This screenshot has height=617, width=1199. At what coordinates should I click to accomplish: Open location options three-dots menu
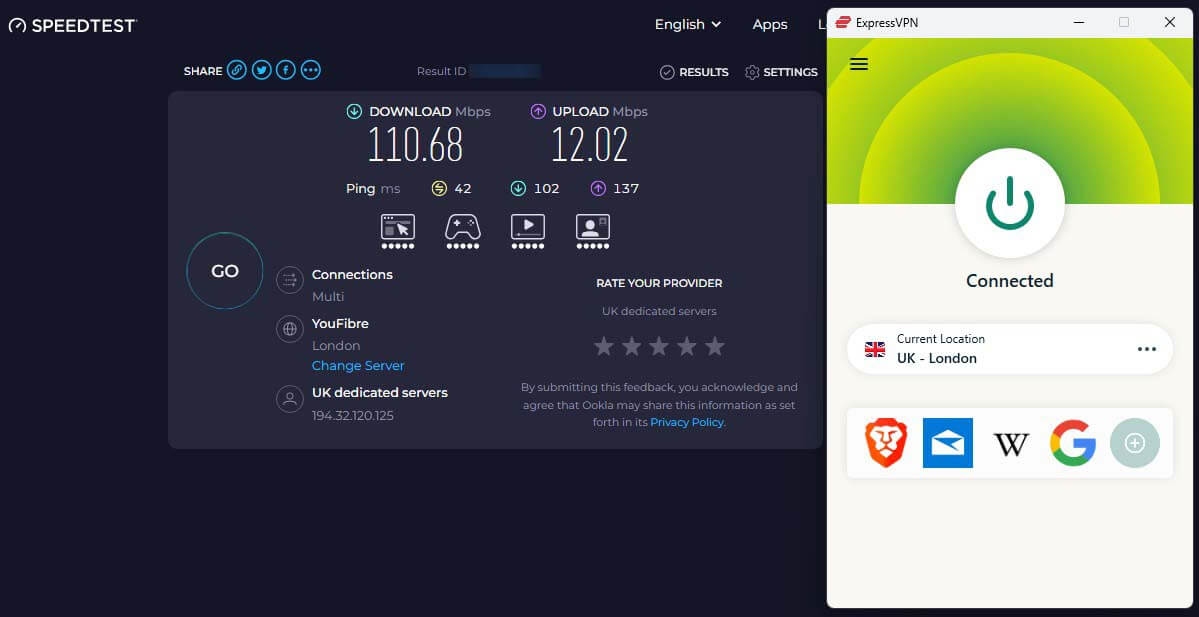tap(1146, 349)
